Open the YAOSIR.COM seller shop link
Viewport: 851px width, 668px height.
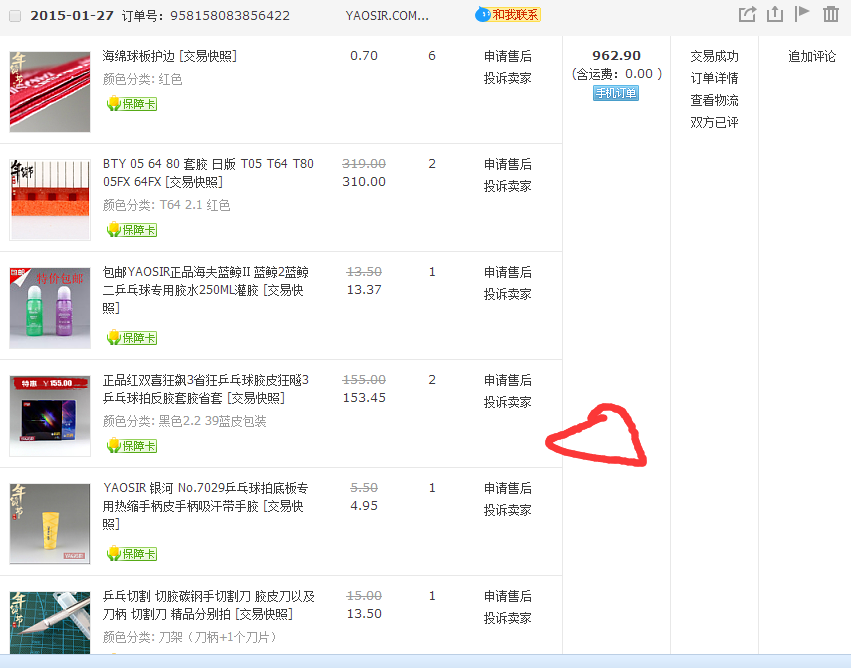387,16
